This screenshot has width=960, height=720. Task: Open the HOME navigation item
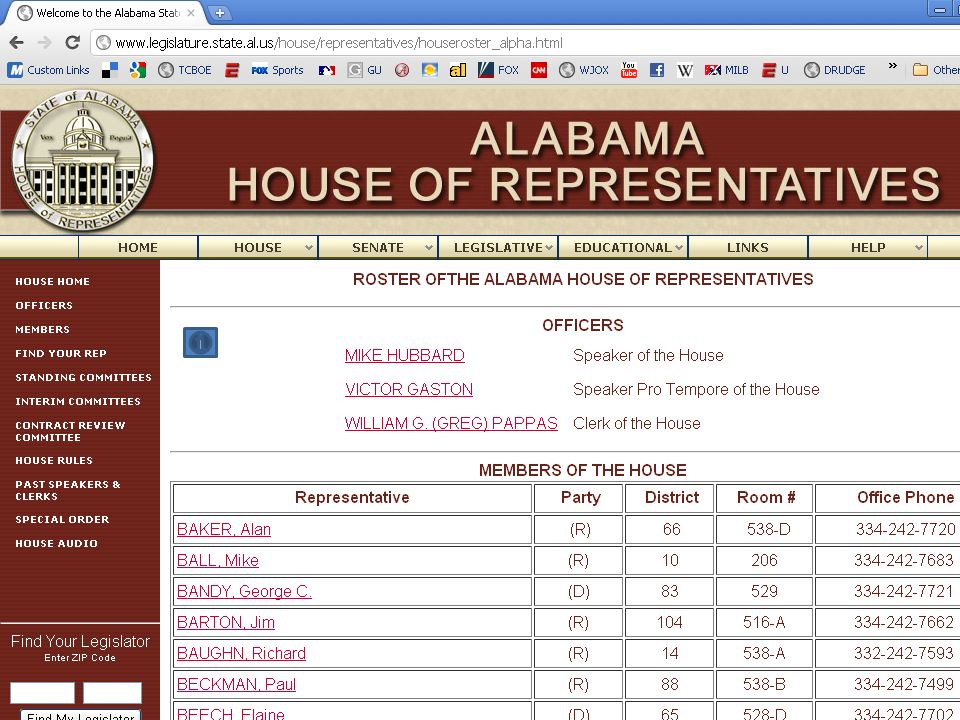coord(138,247)
